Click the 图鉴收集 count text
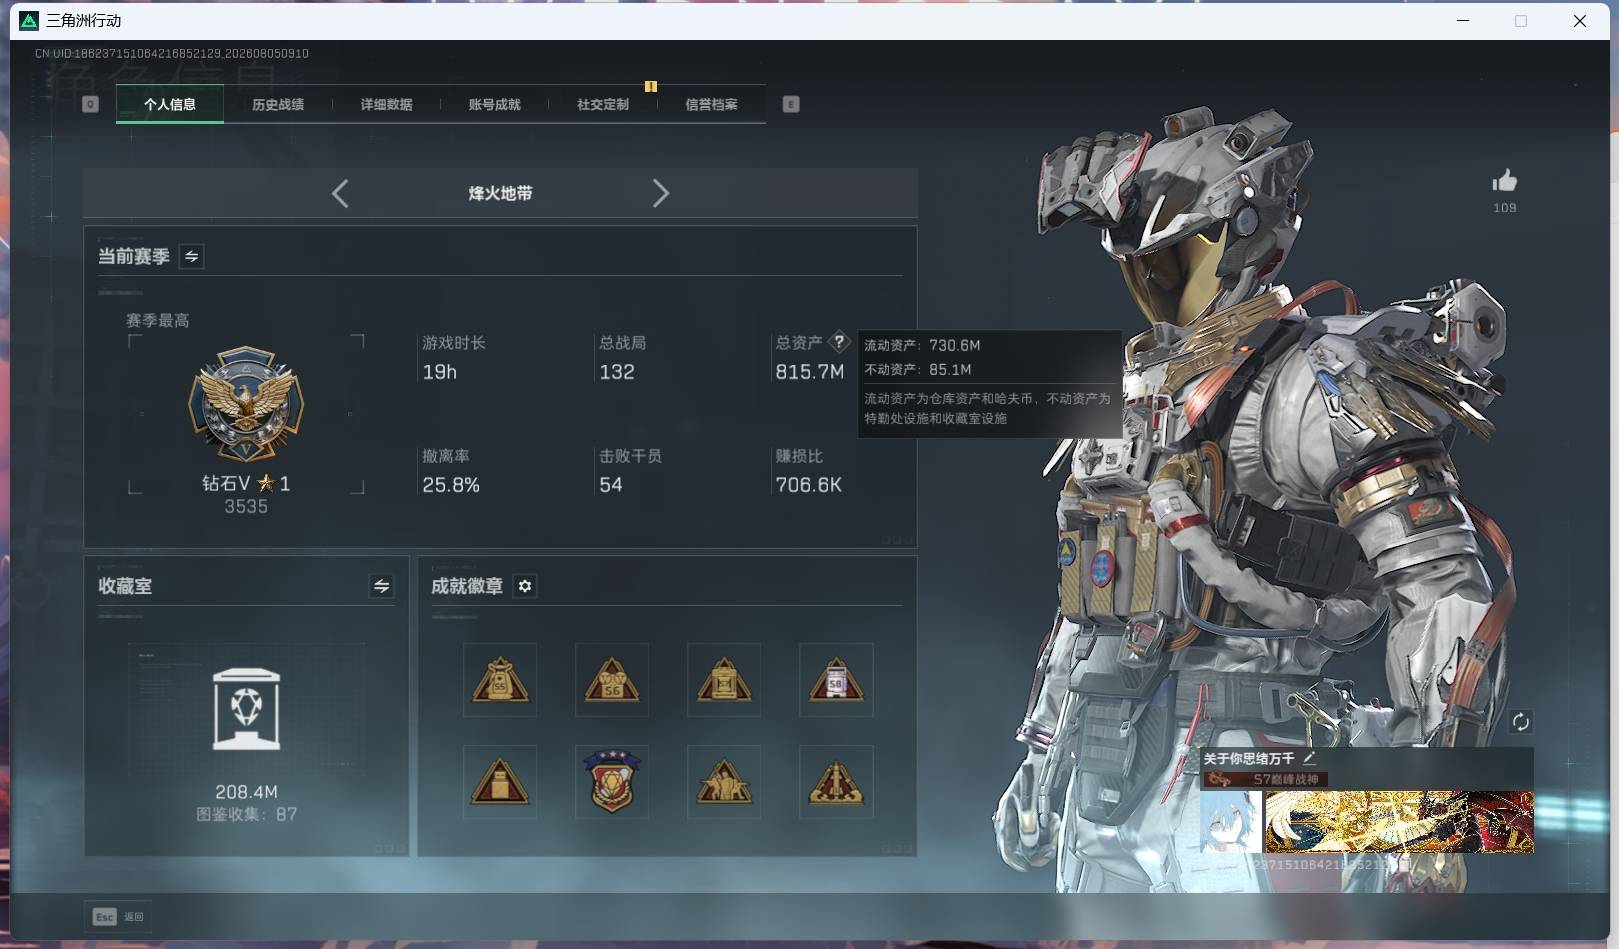The height and width of the screenshot is (949, 1619). point(246,814)
